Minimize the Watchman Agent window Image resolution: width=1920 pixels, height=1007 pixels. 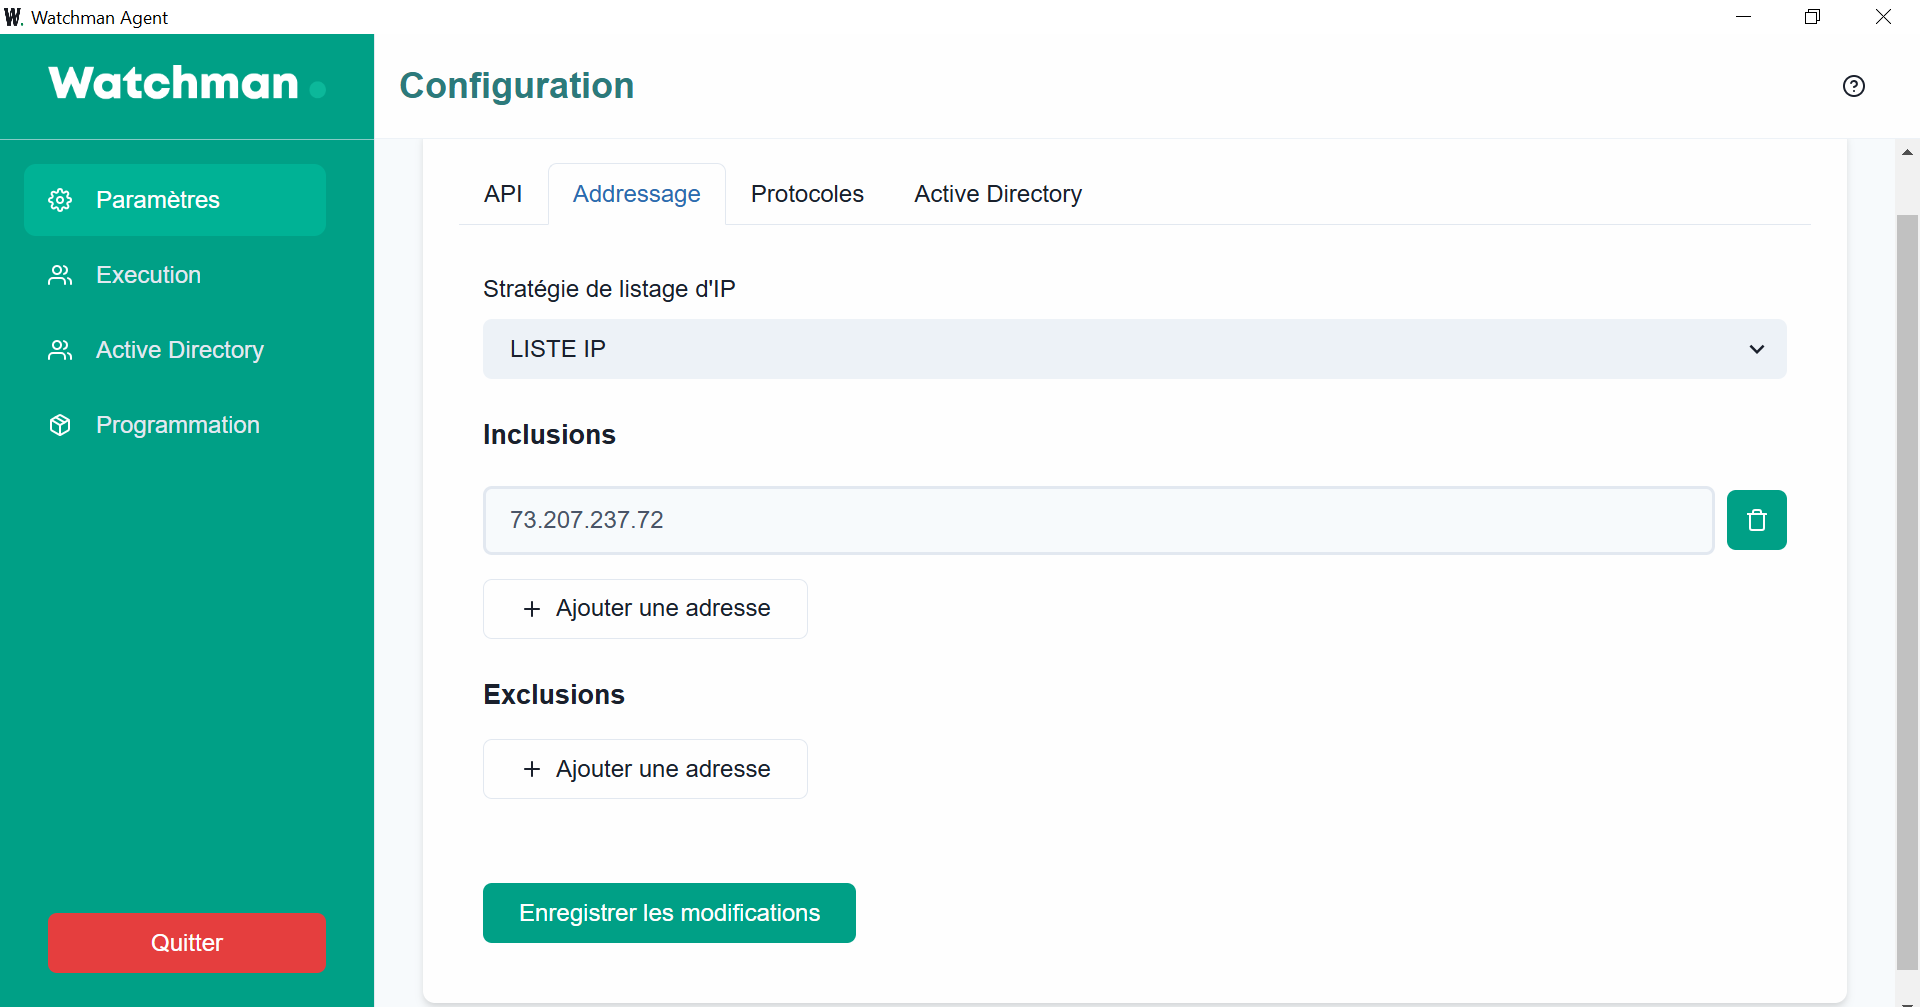click(1743, 17)
